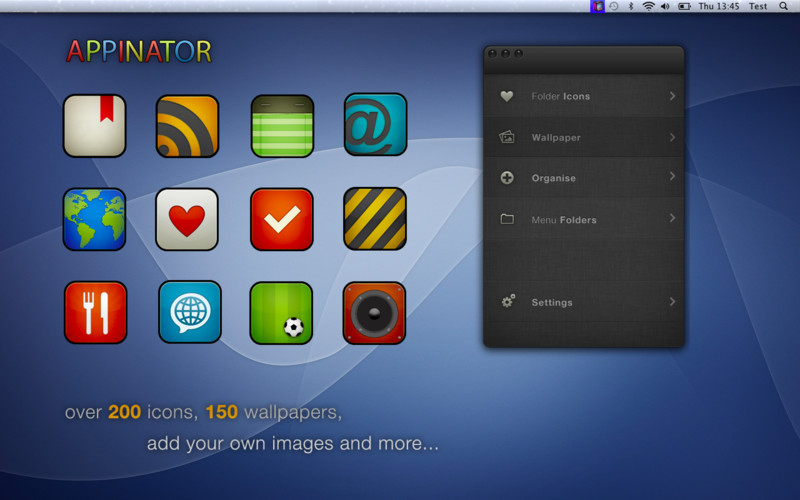Open the Wi-Fi status menu
Image resolution: width=800 pixels, height=500 pixels.
click(648, 6)
